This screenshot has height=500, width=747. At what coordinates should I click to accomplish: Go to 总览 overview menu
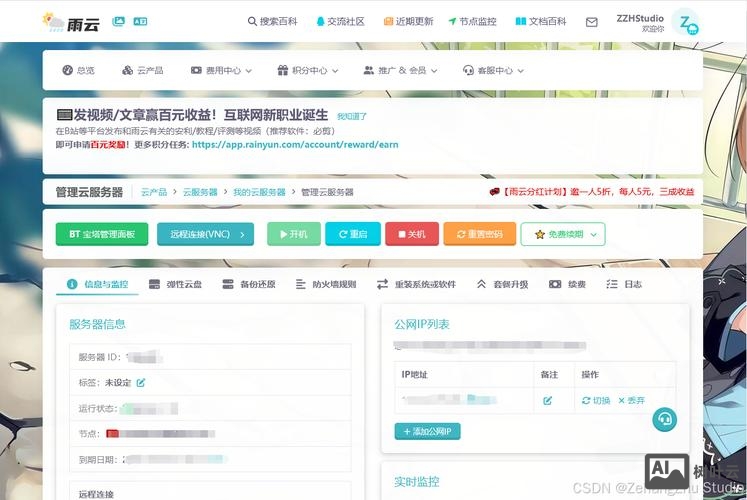point(79,70)
